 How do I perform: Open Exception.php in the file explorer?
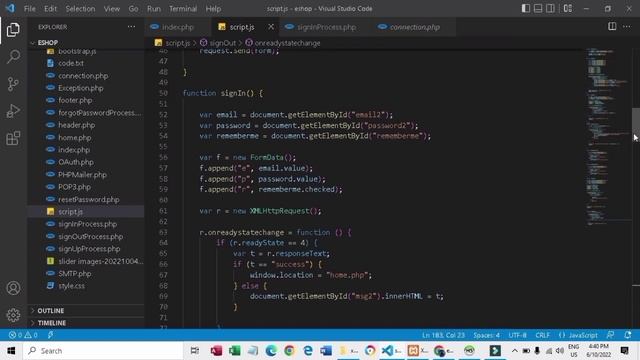80,88
